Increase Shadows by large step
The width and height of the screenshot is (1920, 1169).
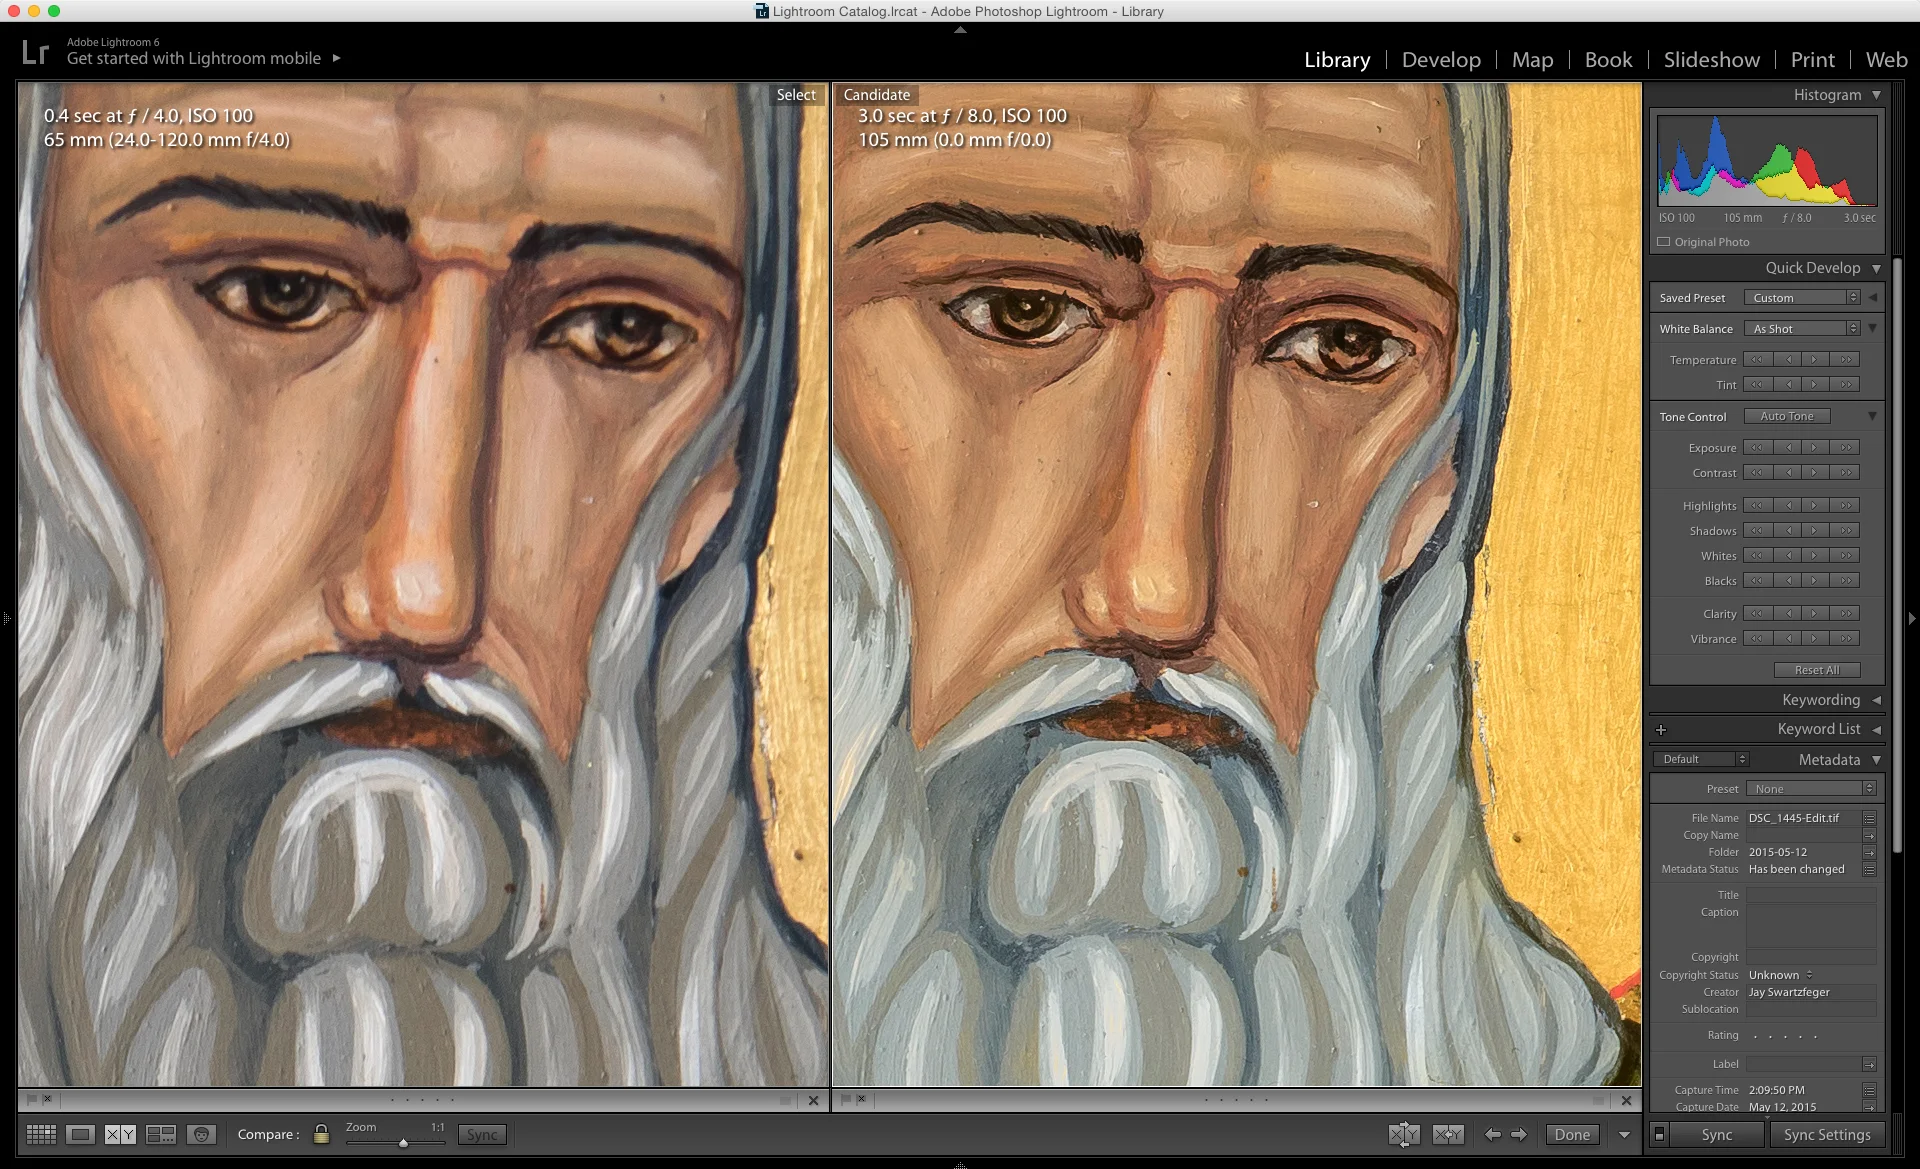(1846, 530)
